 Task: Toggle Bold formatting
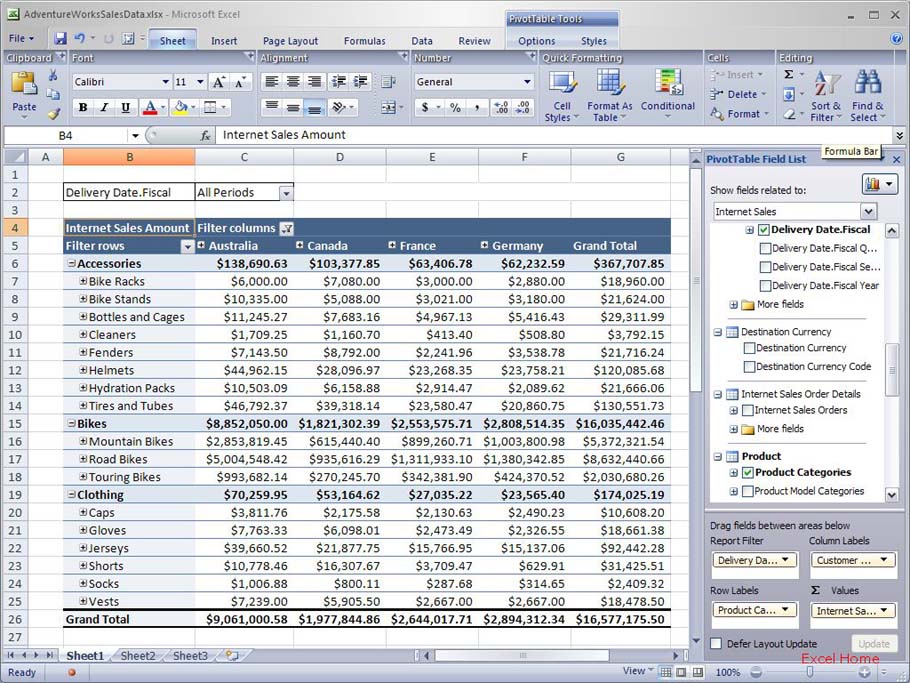83,107
